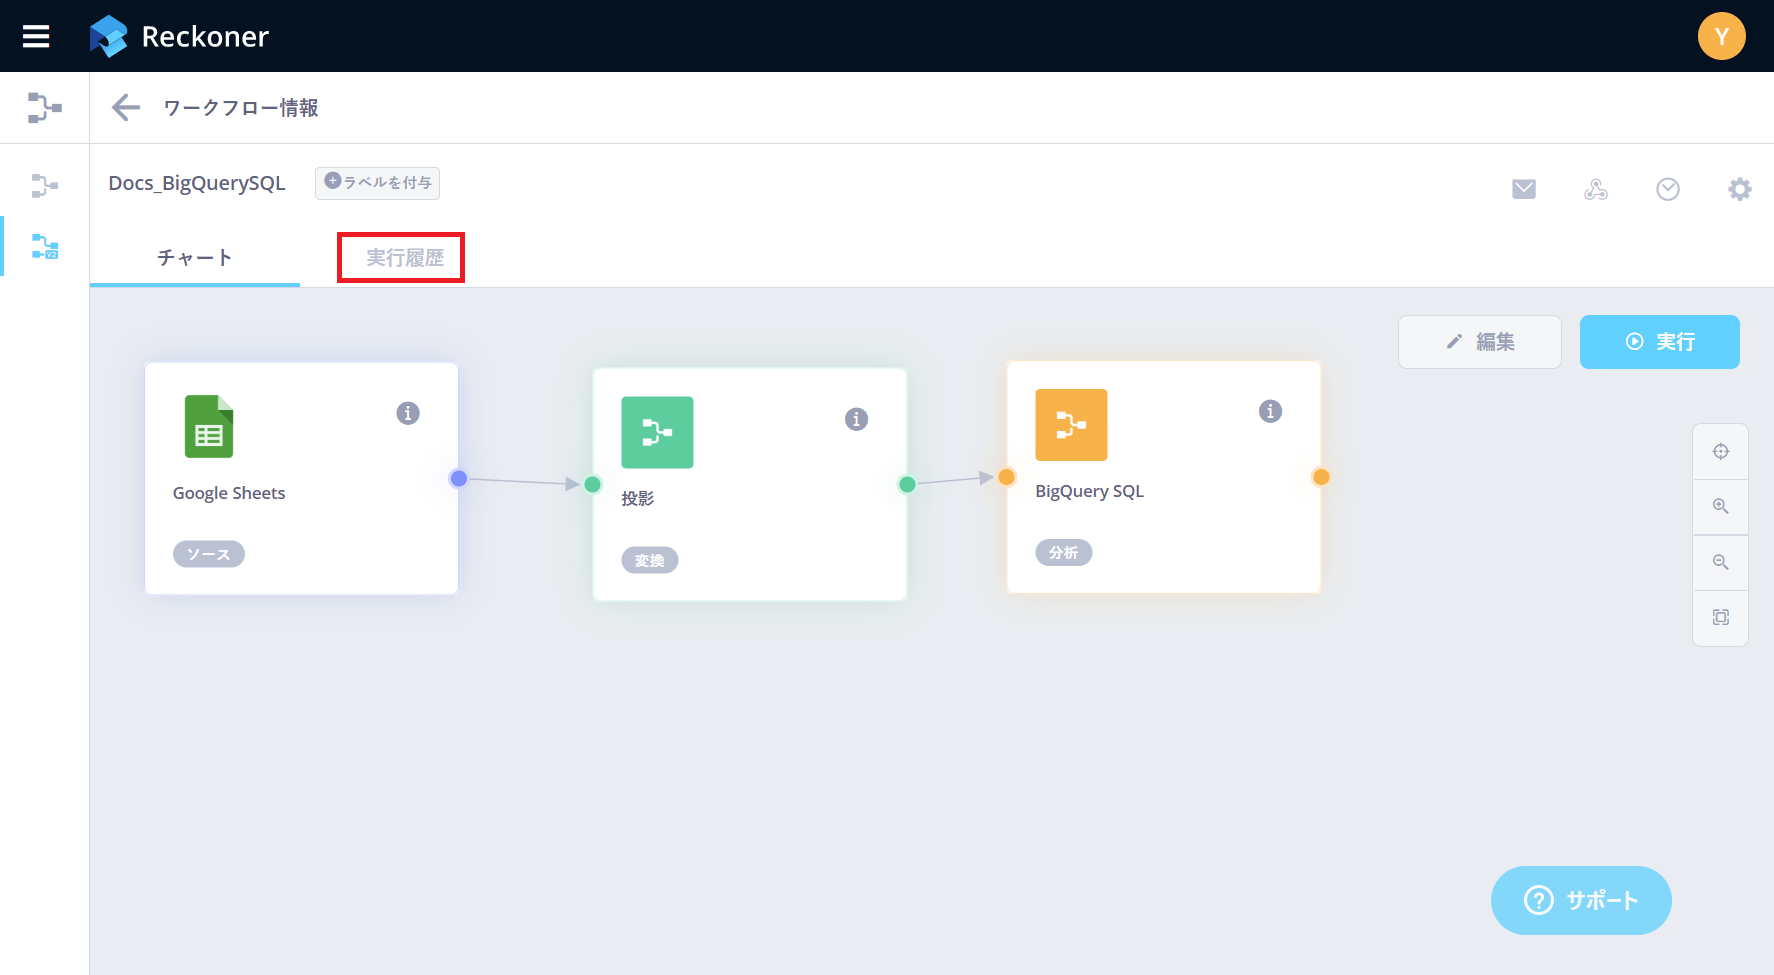Fit workflow to the screen view
The image size is (1774, 975).
click(x=1720, y=618)
